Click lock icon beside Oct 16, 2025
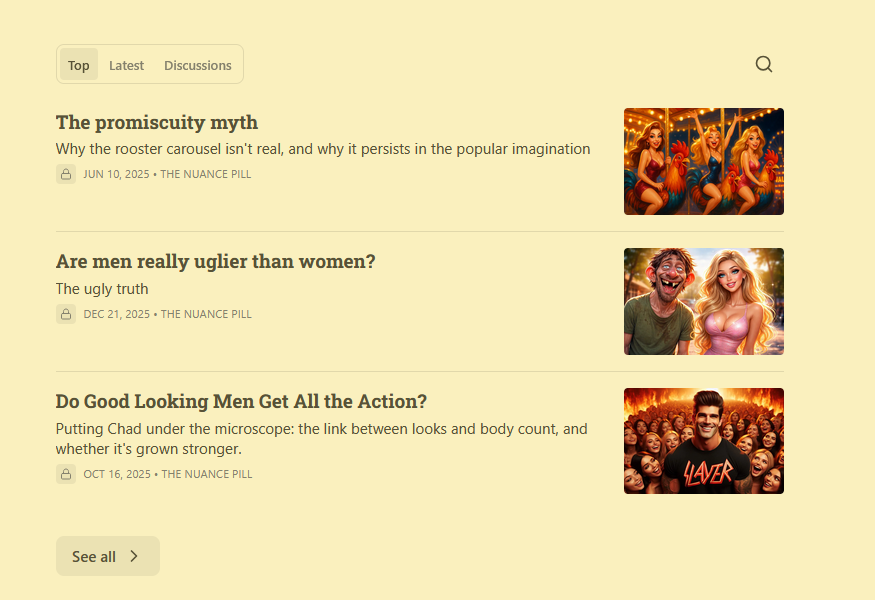Viewport: 875px width, 600px height. coord(66,474)
